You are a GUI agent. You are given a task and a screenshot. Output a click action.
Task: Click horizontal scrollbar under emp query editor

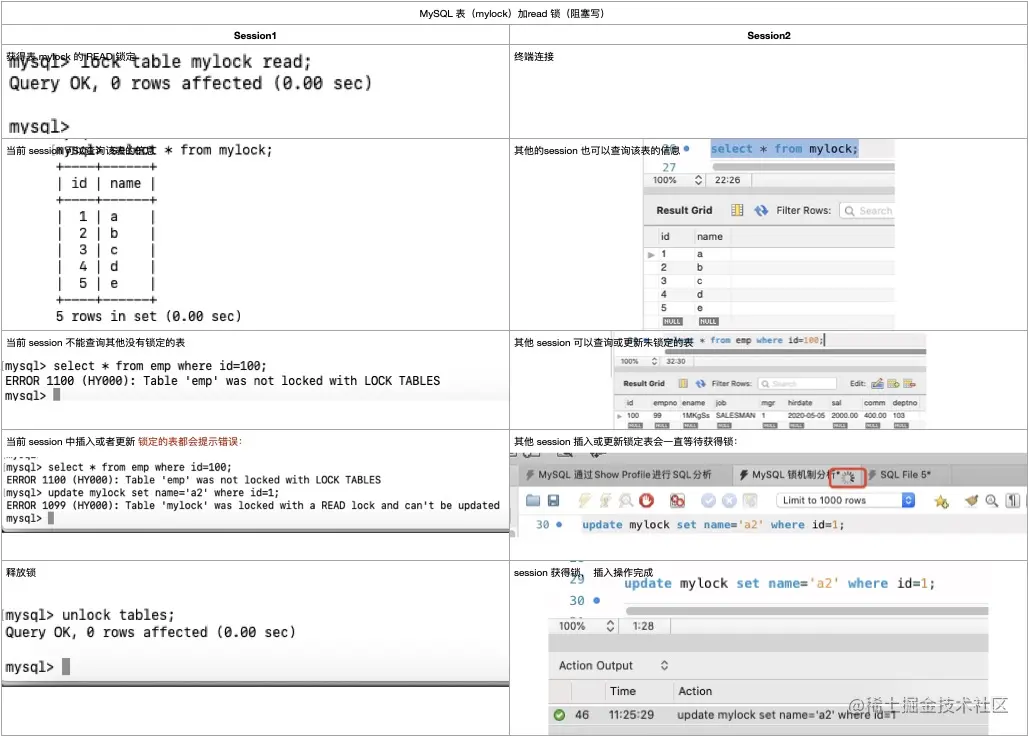point(796,352)
